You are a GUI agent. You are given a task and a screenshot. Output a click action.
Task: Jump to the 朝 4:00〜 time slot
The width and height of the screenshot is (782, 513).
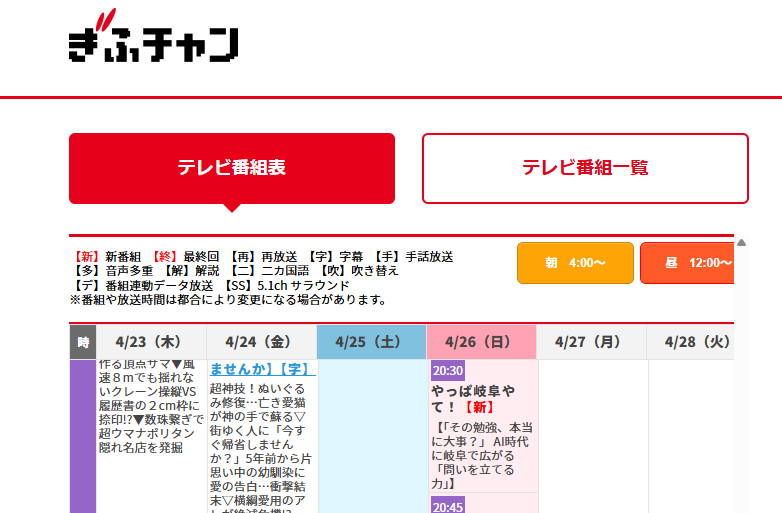coord(575,263)
